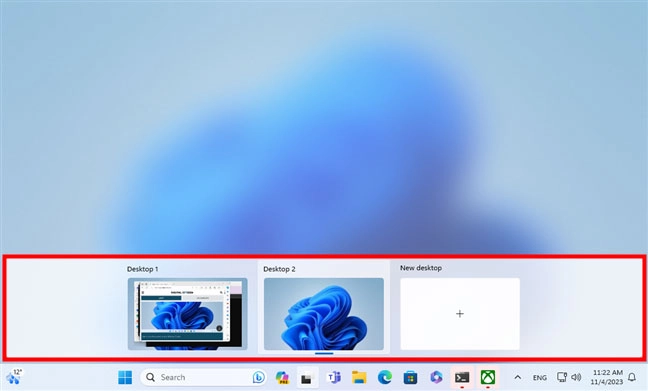
Task: Open the Copilot preview icon
Action: tap(282, 377)
